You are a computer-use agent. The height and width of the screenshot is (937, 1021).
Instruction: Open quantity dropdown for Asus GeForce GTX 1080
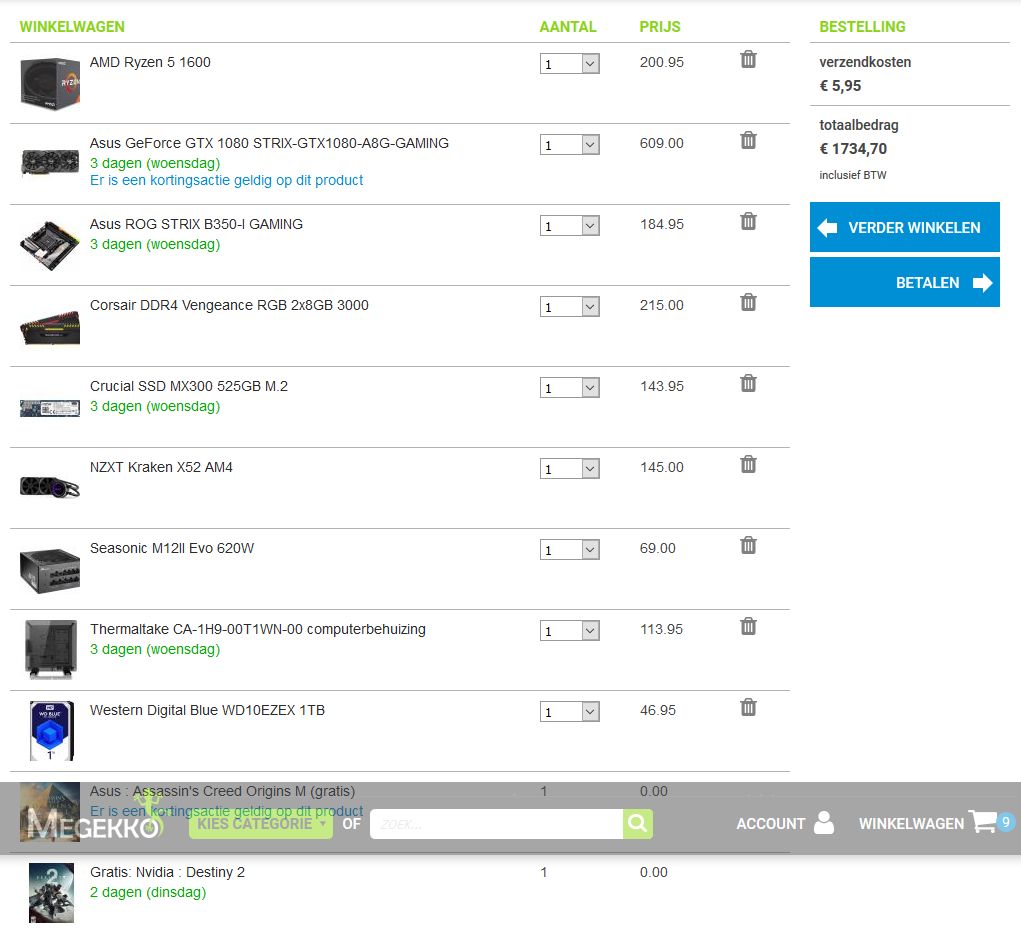(570, 145)
